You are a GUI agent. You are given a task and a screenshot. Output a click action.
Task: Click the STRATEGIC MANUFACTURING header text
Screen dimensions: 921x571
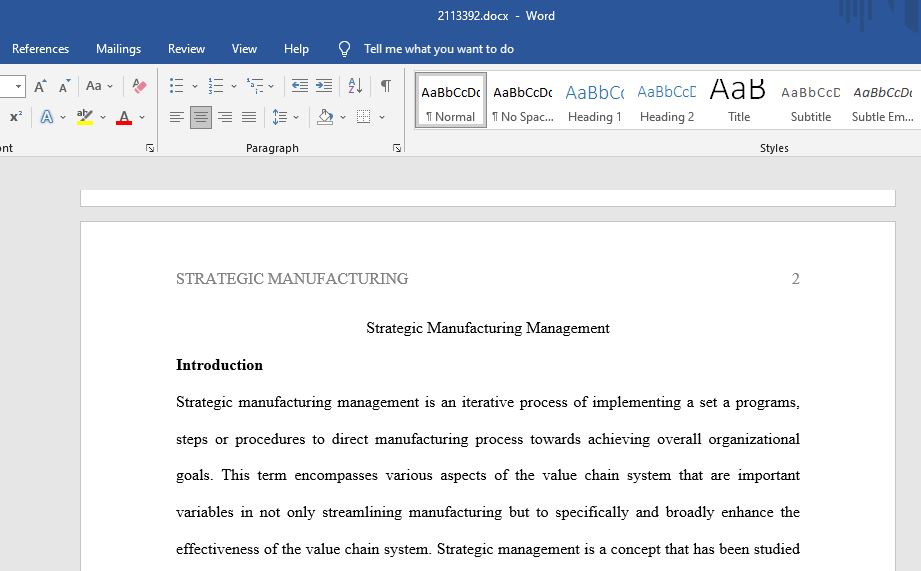click(292, 278)
